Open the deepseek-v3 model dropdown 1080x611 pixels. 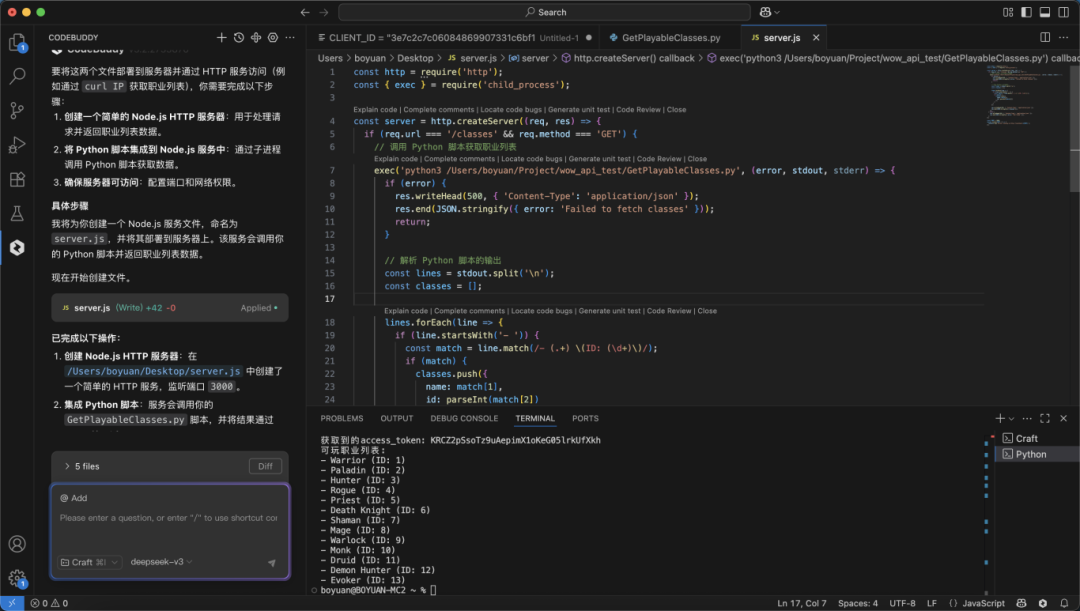click(161, 562)
